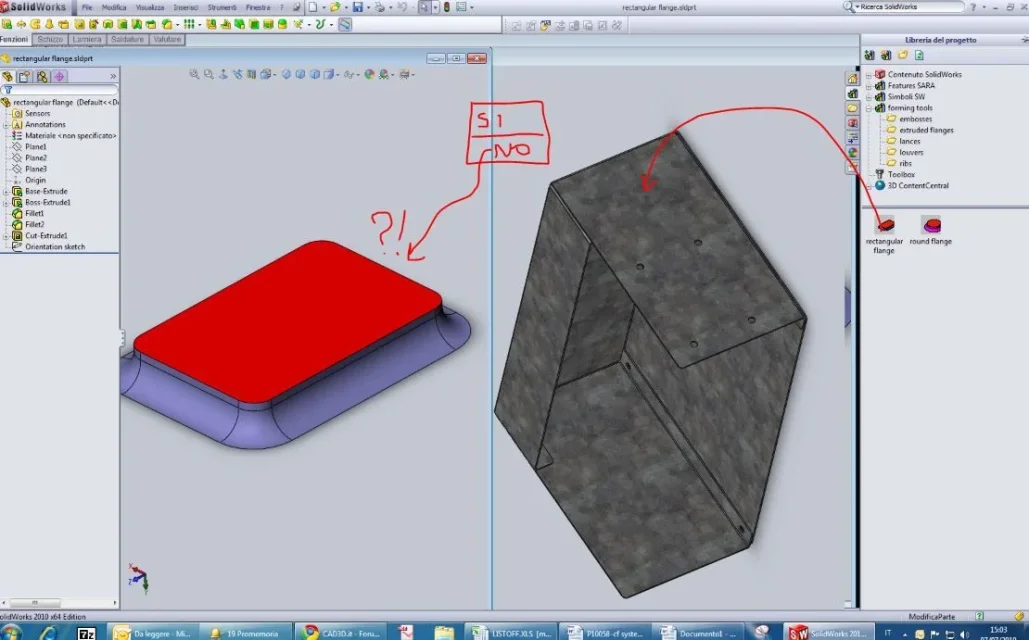The width and height of the screenshot is (1029, 640).
Task: Click the Edit Appearance color ball icon
Action: coord(369,74)
